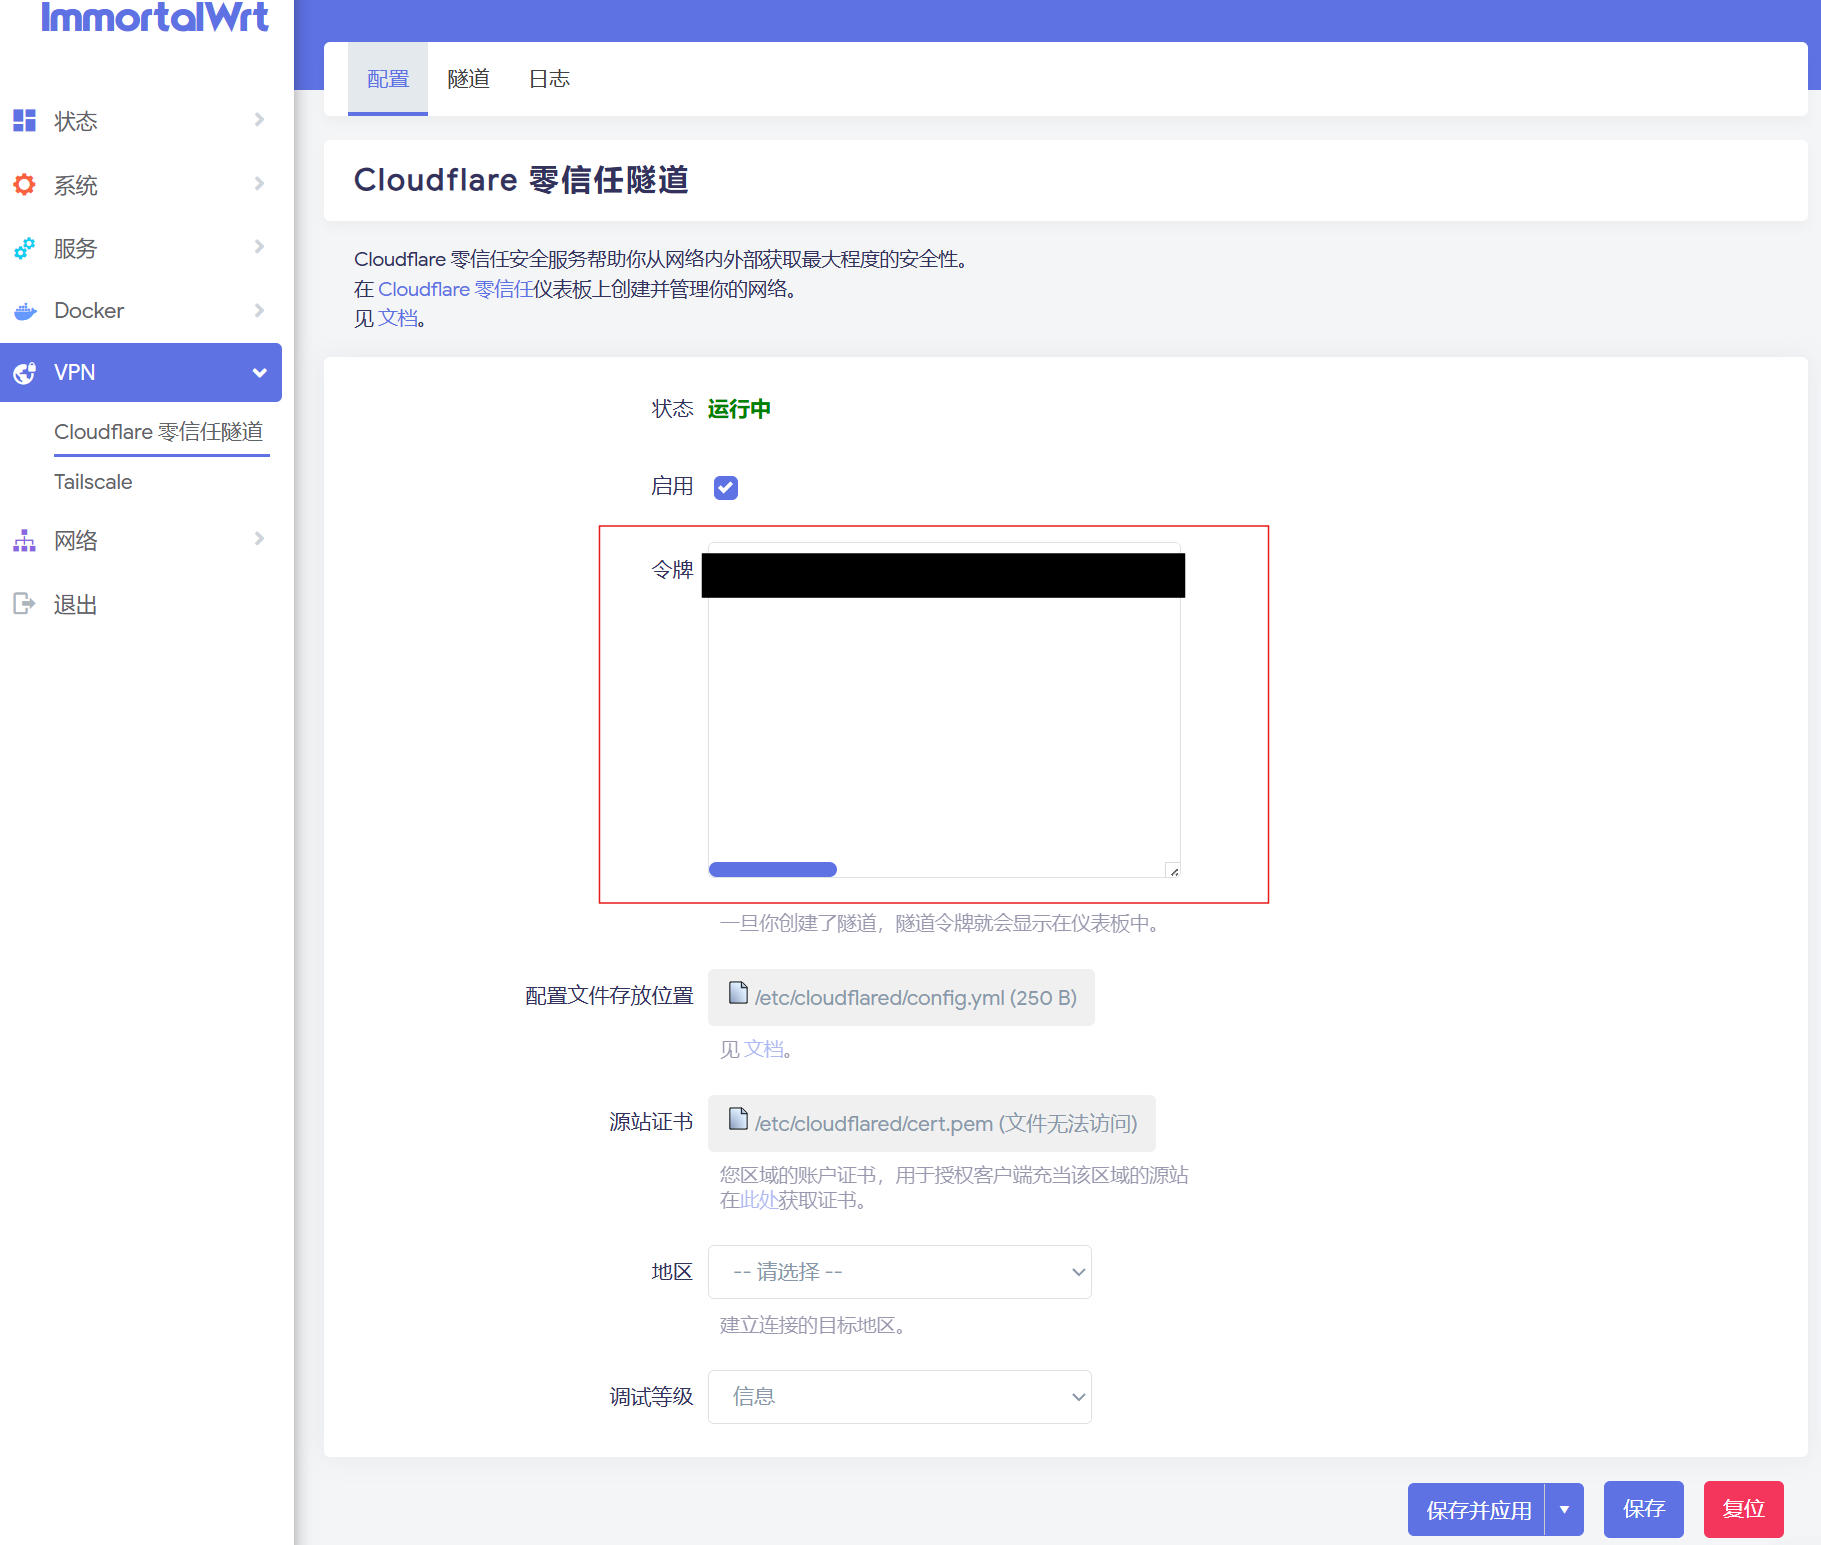Viewport: 1821px width, 1545px height.
Task: Click the file icon beside config.yml path
Action: pos(738,993)
